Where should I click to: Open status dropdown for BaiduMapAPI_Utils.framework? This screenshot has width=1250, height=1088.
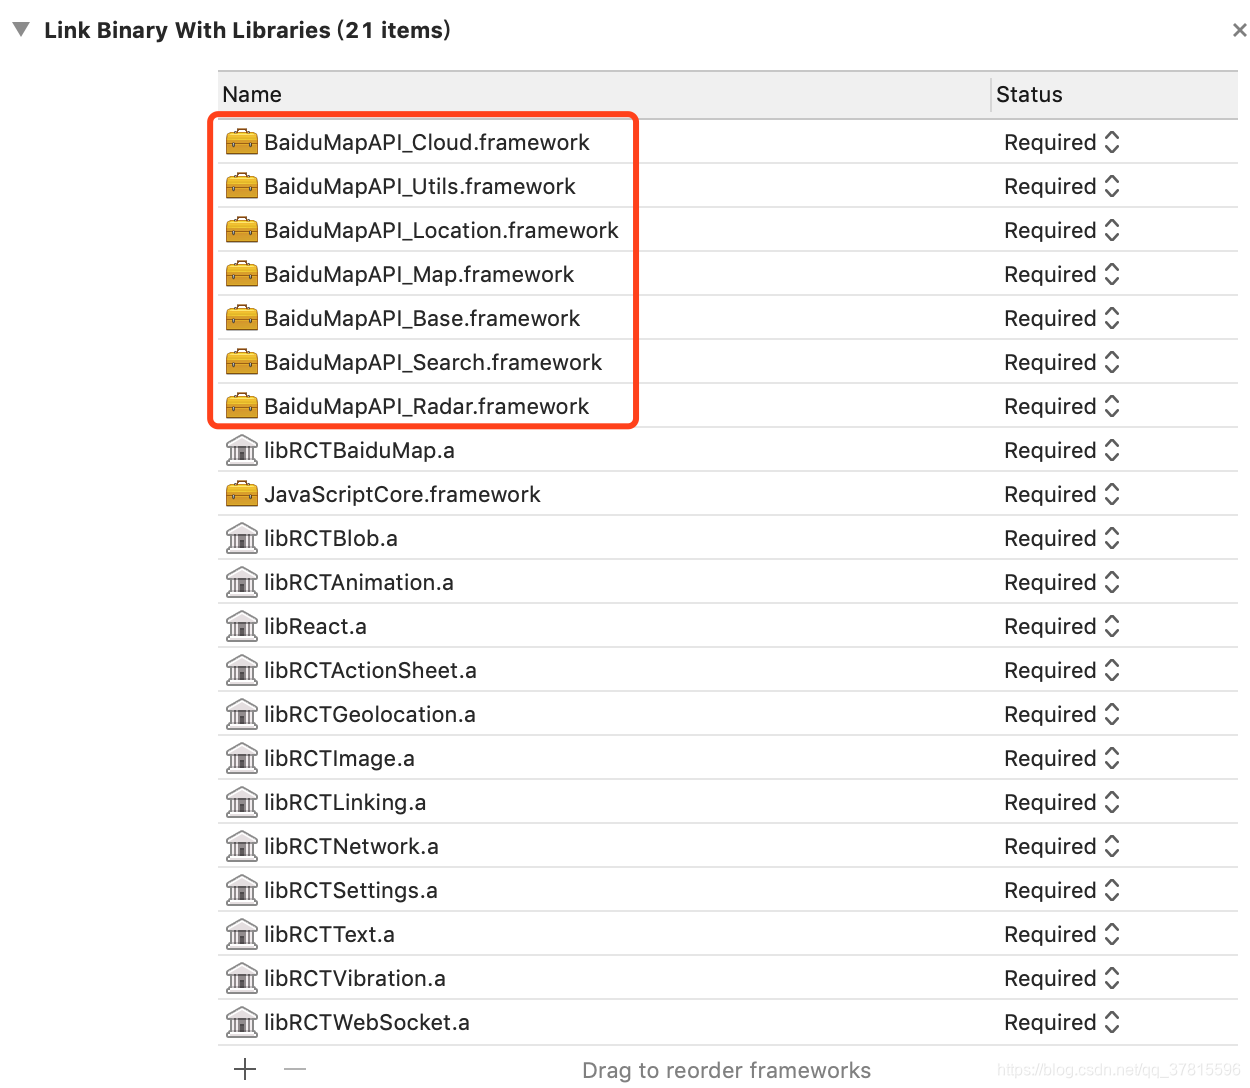(x=1062, y=186)
